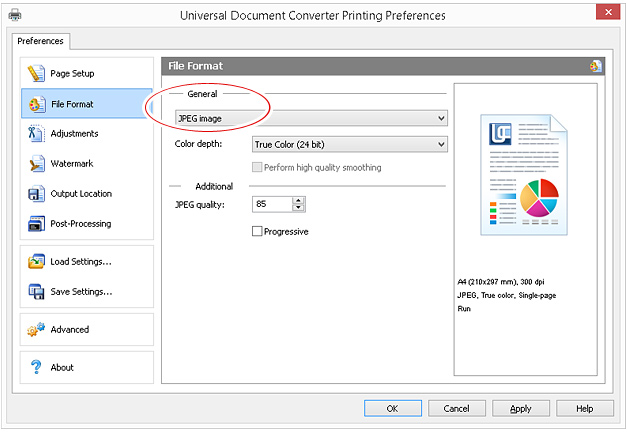The image size is (627, 435).
Task: Click the document preview thumbnail
Action: [x=524, y=175]
